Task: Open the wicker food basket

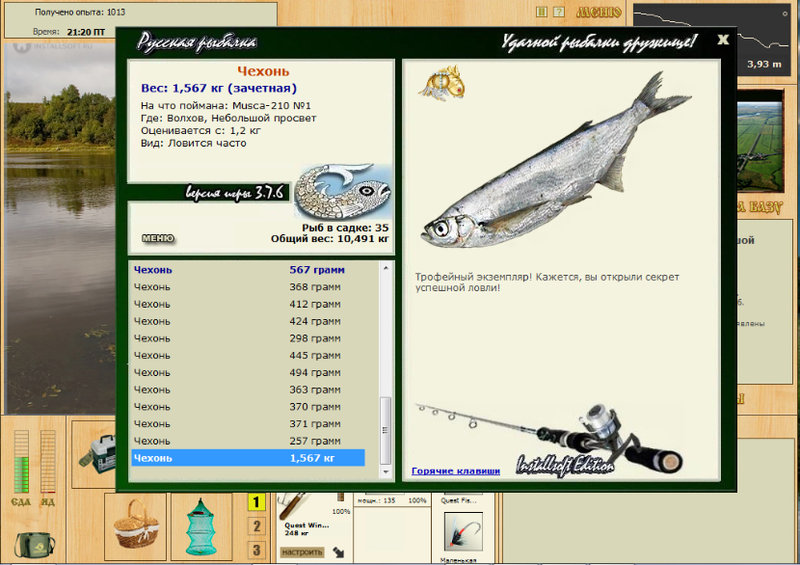Action: pos(136,526)
